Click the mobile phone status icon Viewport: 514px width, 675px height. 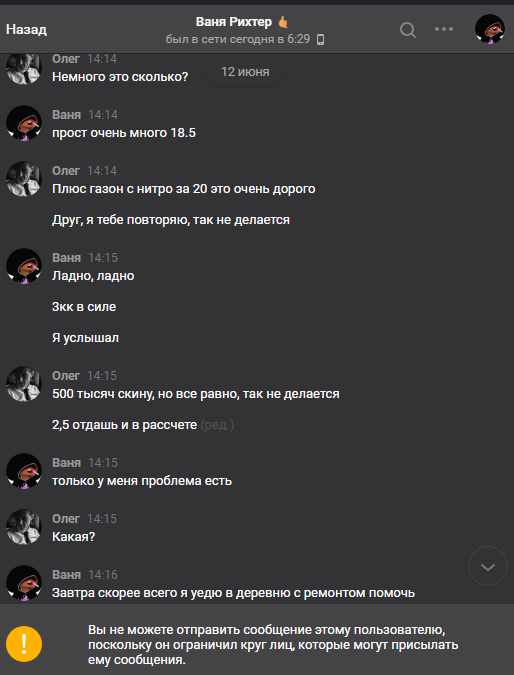tap(320, 40)
